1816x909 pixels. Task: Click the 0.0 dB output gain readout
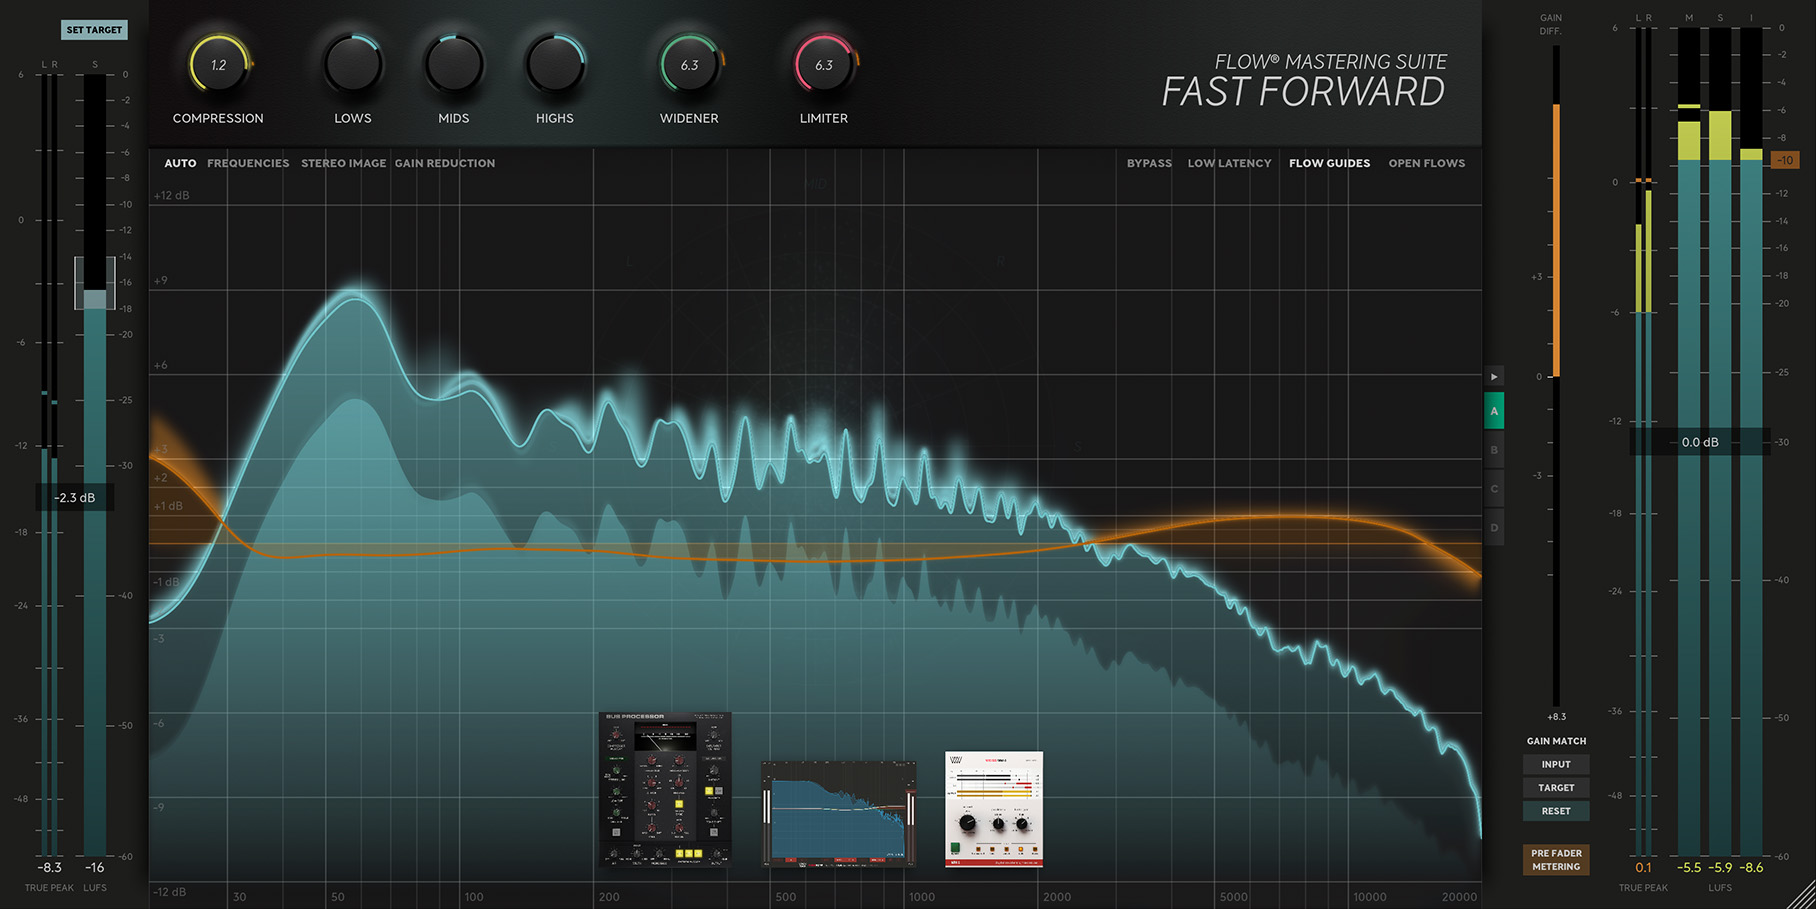1700,442
